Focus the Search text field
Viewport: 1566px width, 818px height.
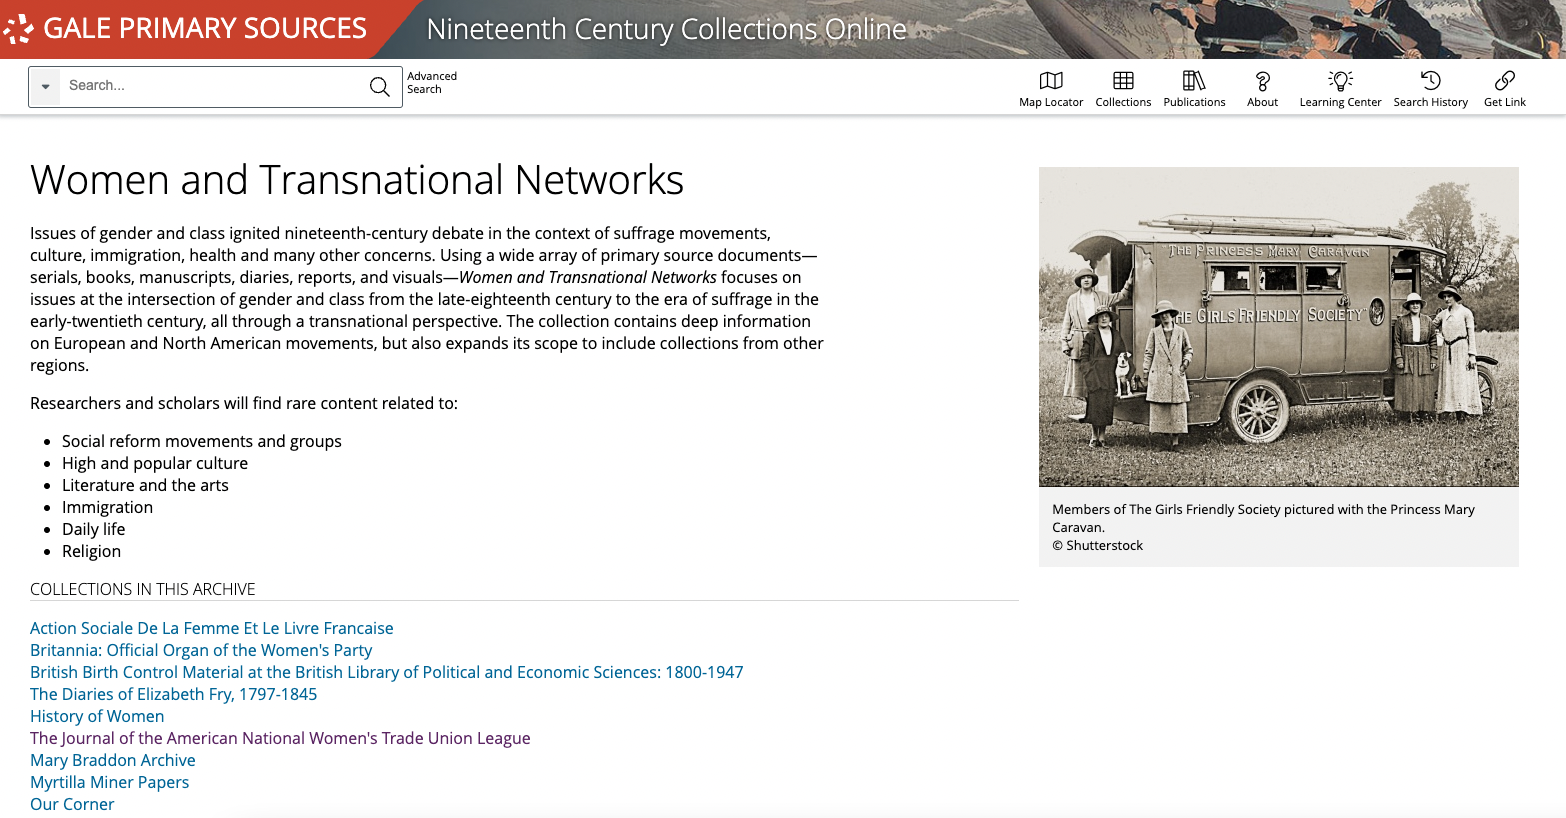[x=210, y=86]
